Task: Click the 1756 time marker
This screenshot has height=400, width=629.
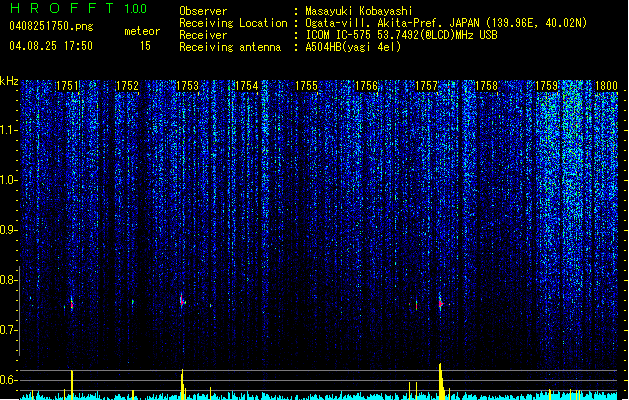Action: [x=366, y=86]
